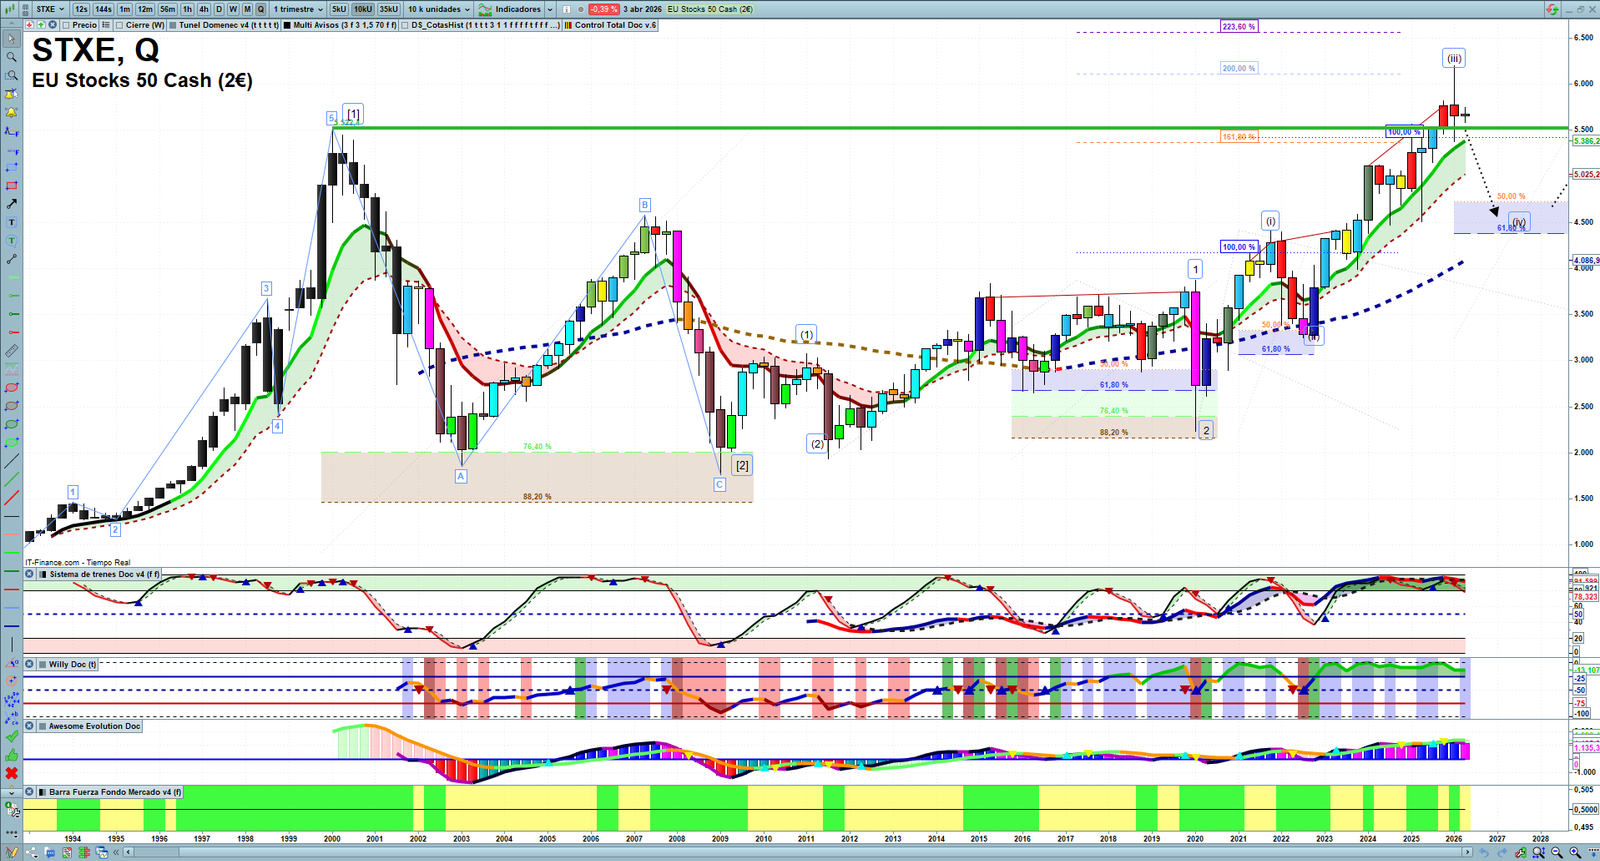Image resolution: width=1600 pixels, height=861 pixels.
Task: Click the green thumbs-up icon in left toolbar
Action: click(x=12, y=755)
